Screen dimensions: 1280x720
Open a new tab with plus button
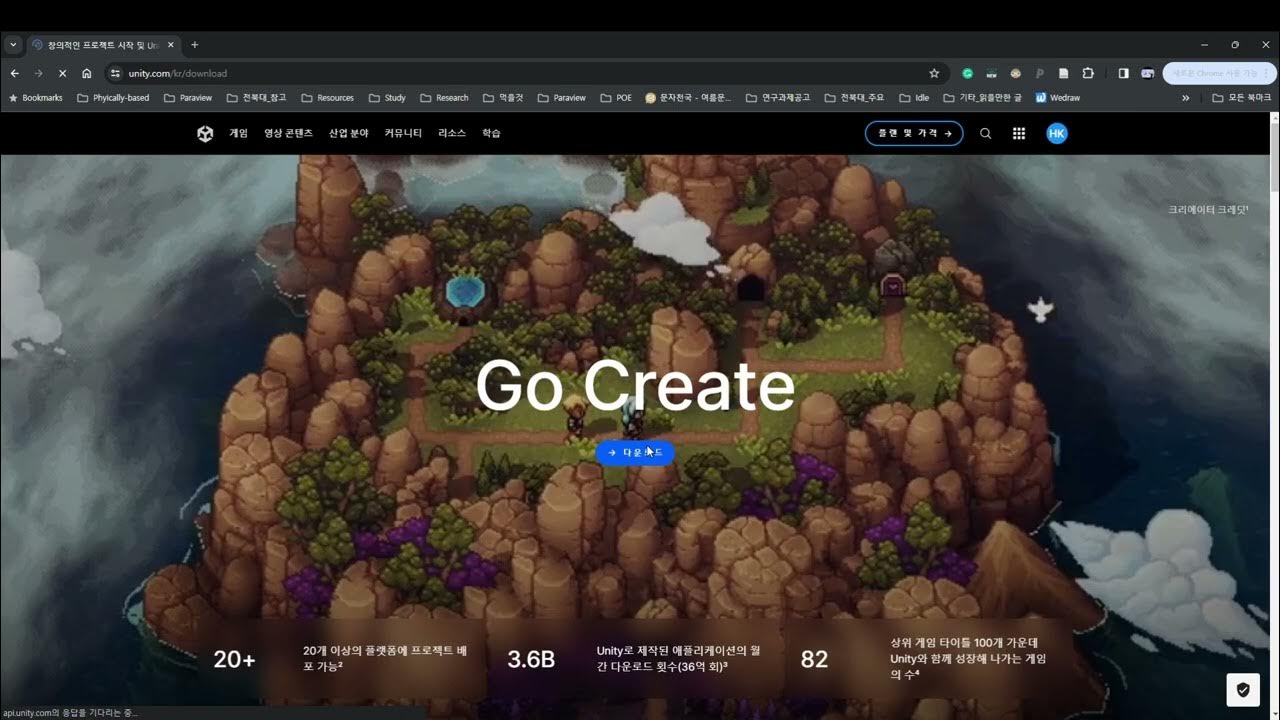pyautogui.click(x=195, y=45)
